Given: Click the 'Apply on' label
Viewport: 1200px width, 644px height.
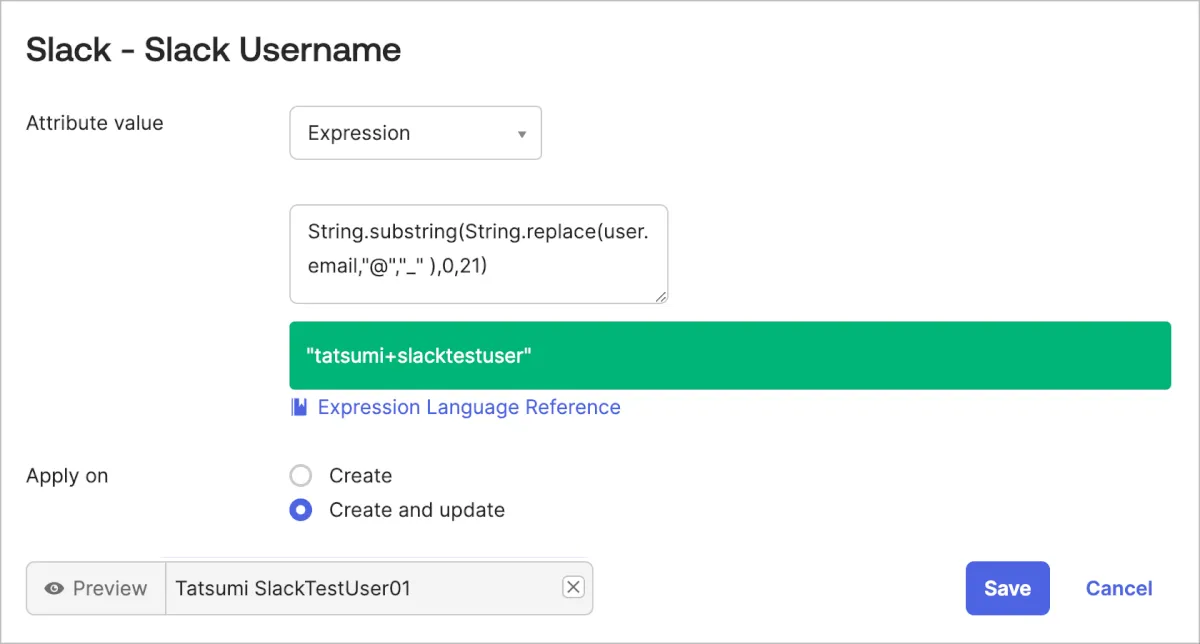Looking at the screenshot, I should 67,476.
